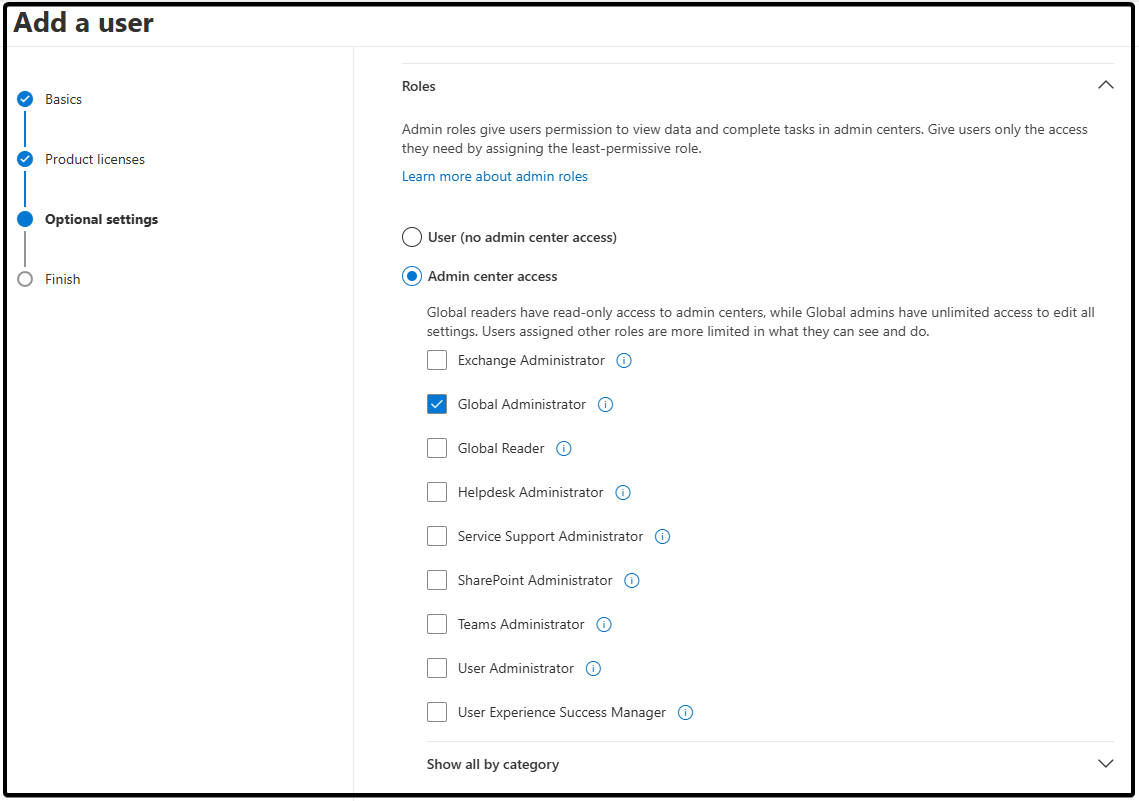Open info icon for Exchange Administrator
Image resolution: width=1139 pixels, height=801 pixels.
(624, 360)
